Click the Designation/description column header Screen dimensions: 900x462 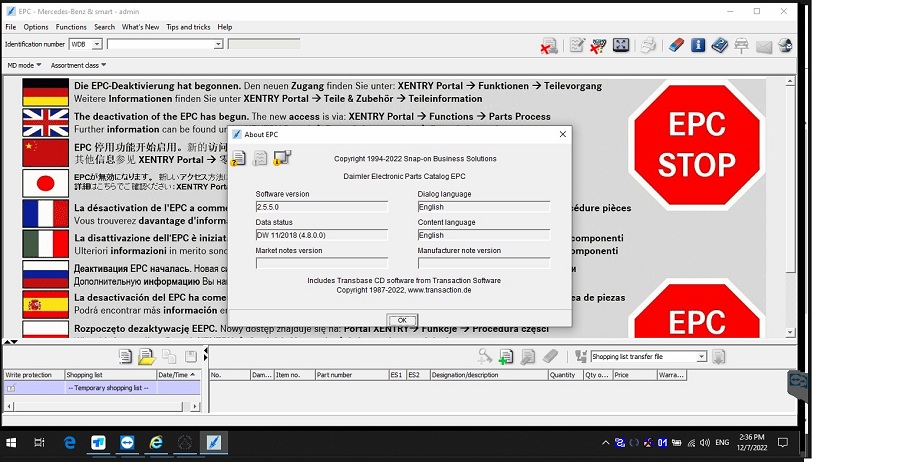pyautogui.click(x=488, y=375)
